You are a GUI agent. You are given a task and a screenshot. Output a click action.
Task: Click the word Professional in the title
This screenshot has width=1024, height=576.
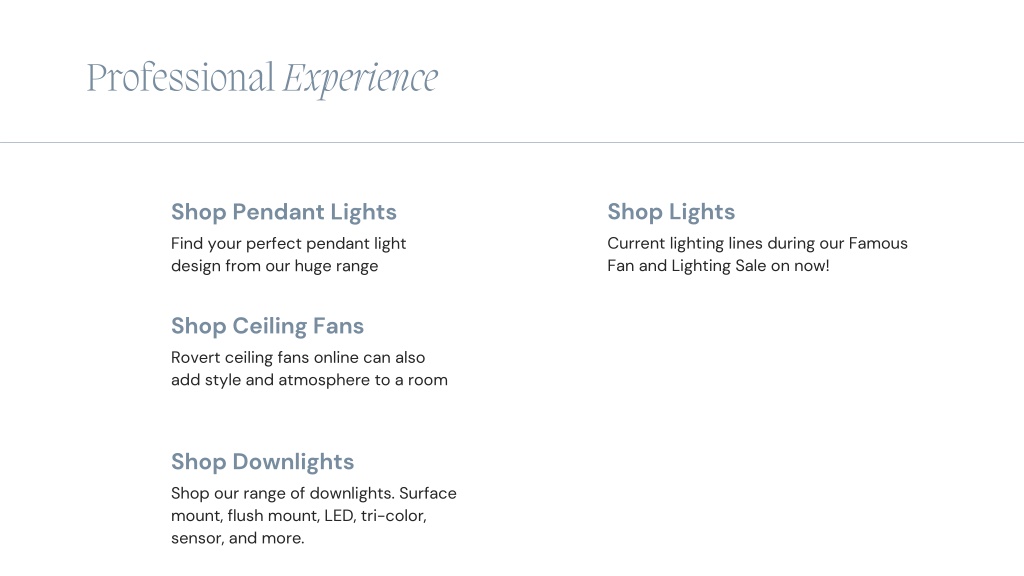(180, 78)
